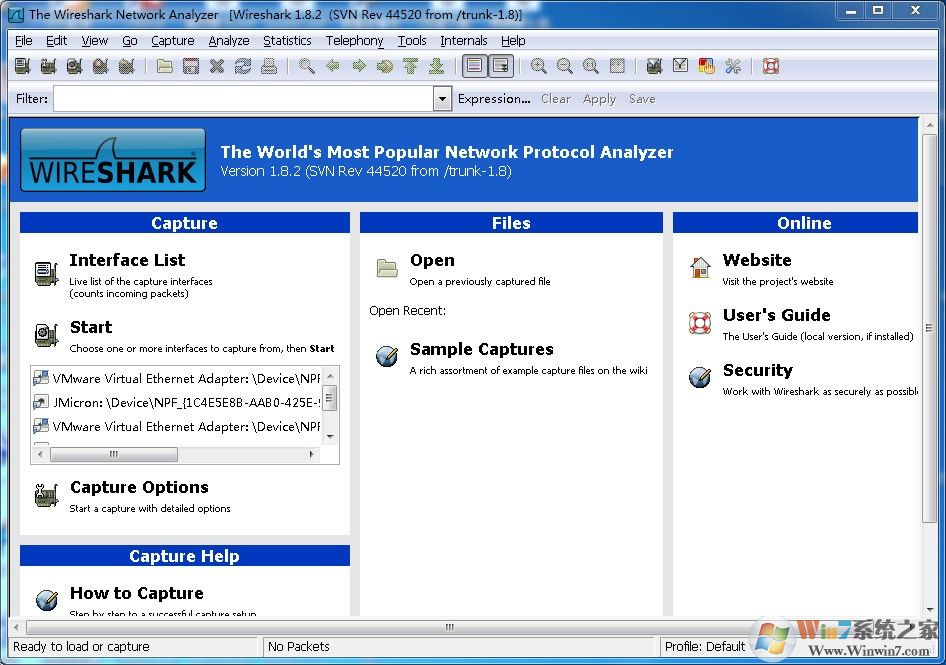This screenshot has width=946, height=665.
Task: Open a capture file using the folder icon
Action: click(164, 65)
